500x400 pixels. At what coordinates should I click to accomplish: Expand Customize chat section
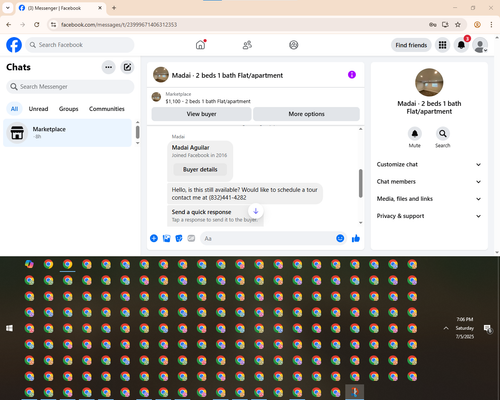[x=429, y=164]
